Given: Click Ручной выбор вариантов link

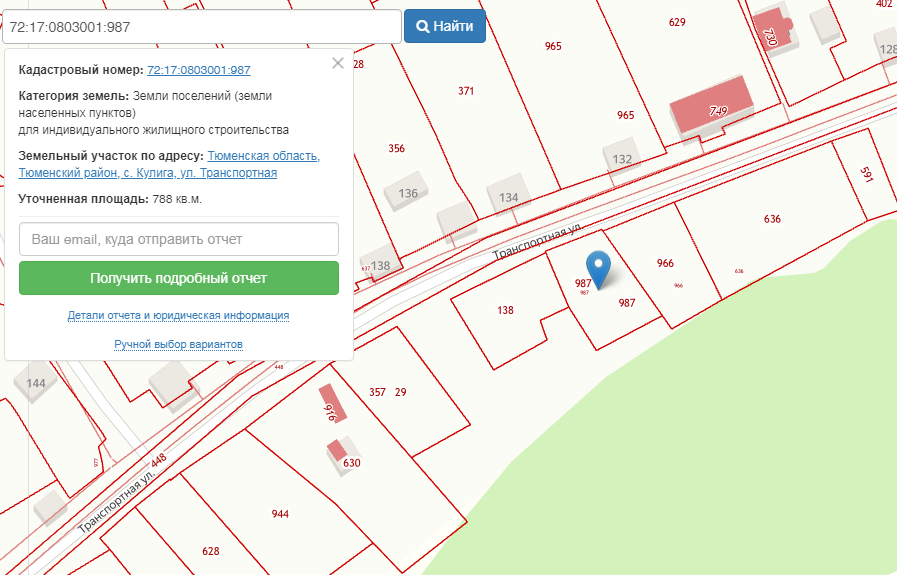Looking at the screenshot, I should 179,344.
